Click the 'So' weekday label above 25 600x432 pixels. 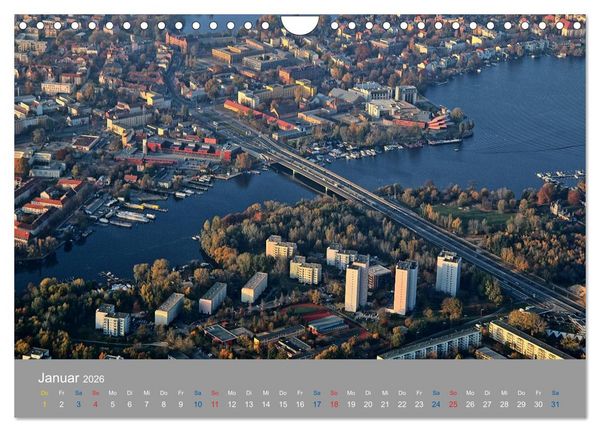pyautogui.click(x=453, y=393)
